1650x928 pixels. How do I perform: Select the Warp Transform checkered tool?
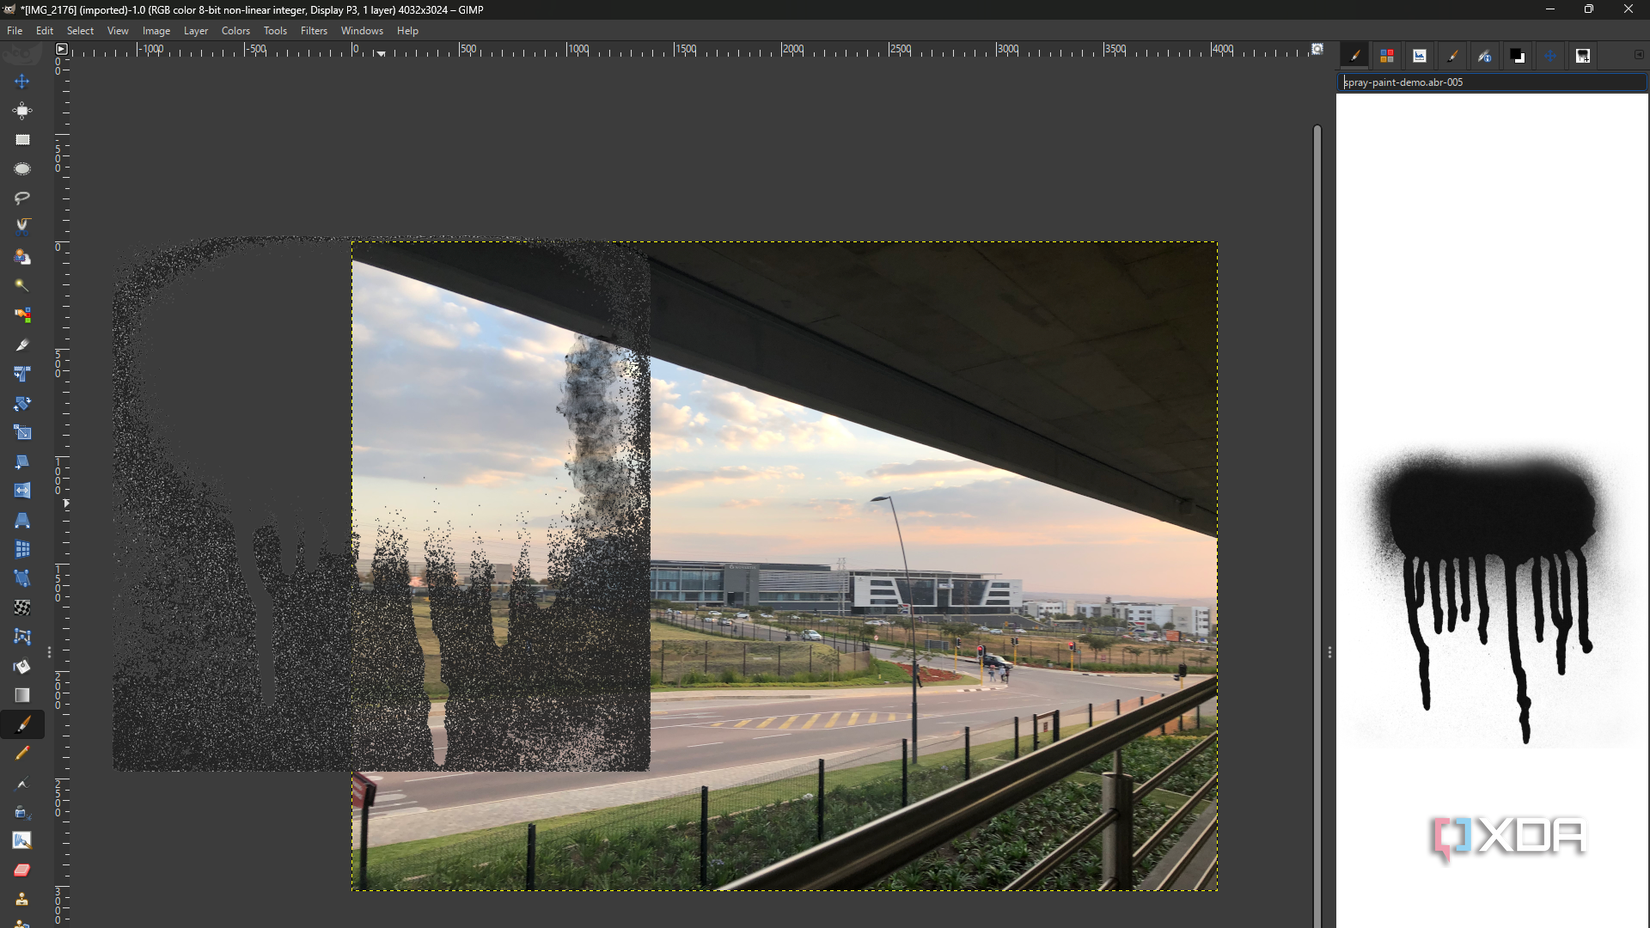[22, 608]
